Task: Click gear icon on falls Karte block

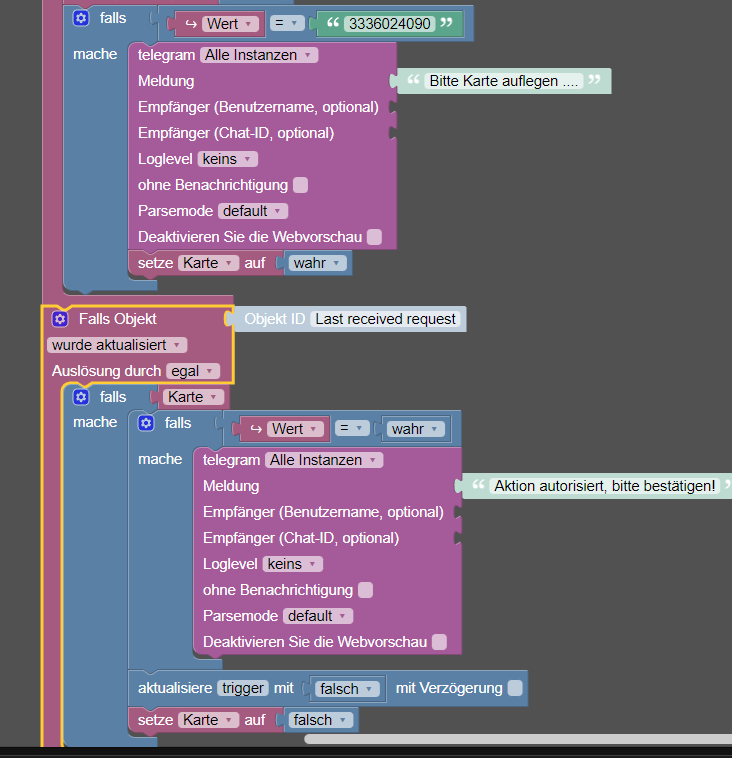Action: pos(81,397)
